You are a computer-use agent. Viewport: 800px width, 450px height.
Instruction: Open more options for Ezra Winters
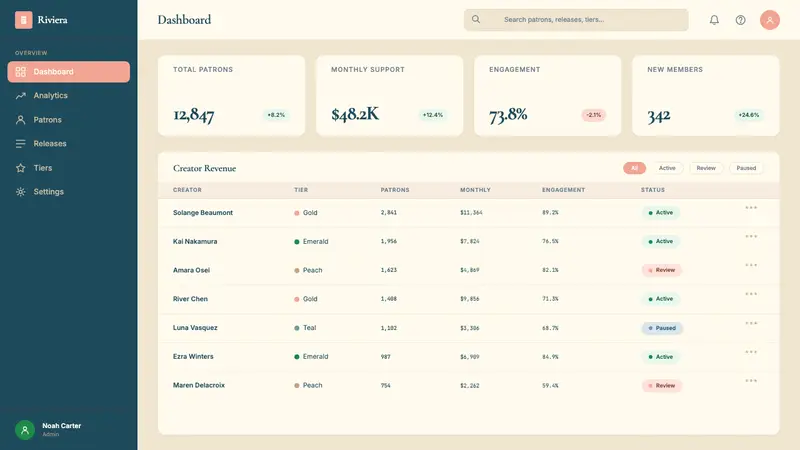[751, 352]
